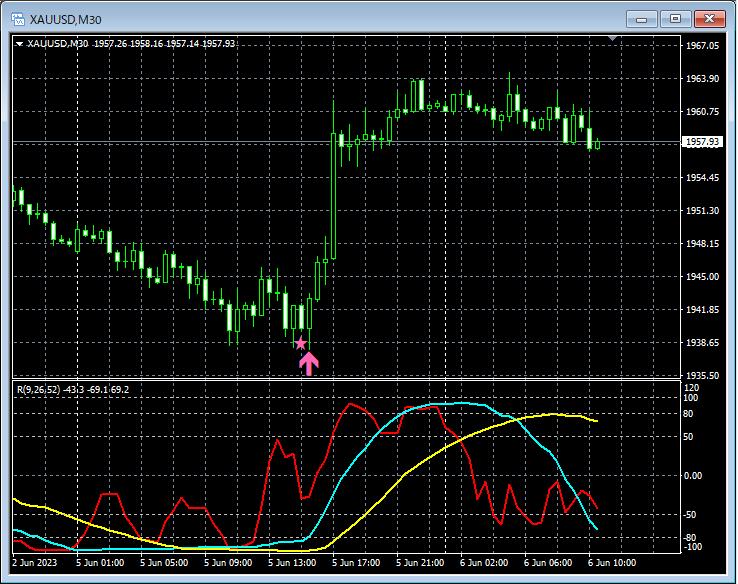This screenshot has height=584, width=738.
Task: Click the 1960.75 price scale value
Action: [702, 112]
